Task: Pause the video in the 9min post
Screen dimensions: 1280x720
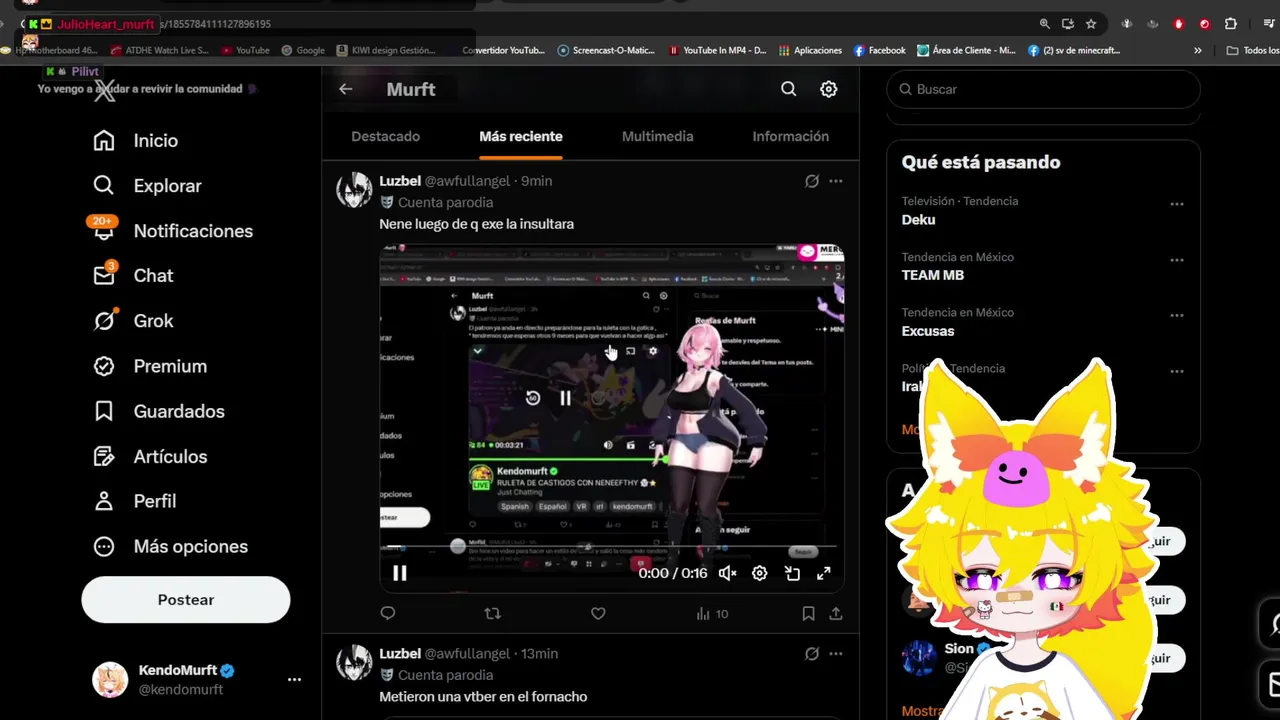Action: pyautogui.click(x=399, y=573)
